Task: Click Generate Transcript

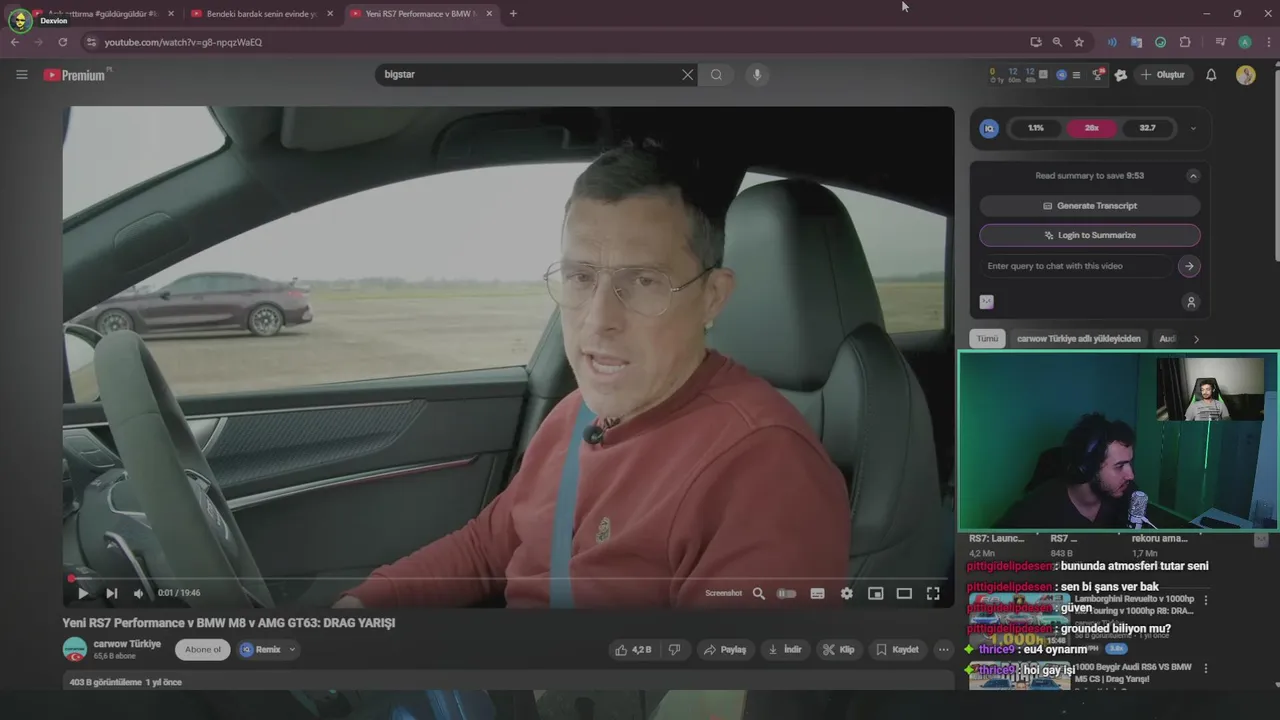Action: [1090, 206]
